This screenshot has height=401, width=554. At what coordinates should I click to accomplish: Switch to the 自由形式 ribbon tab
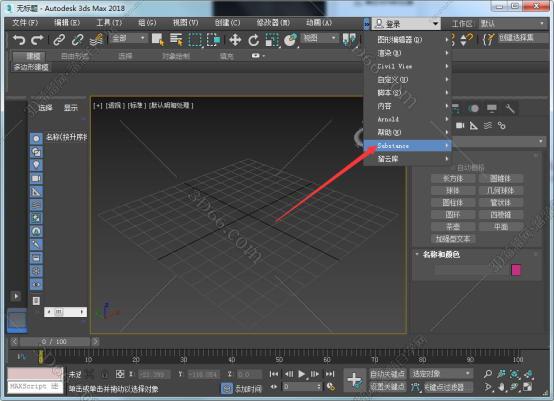coord(75,56)
